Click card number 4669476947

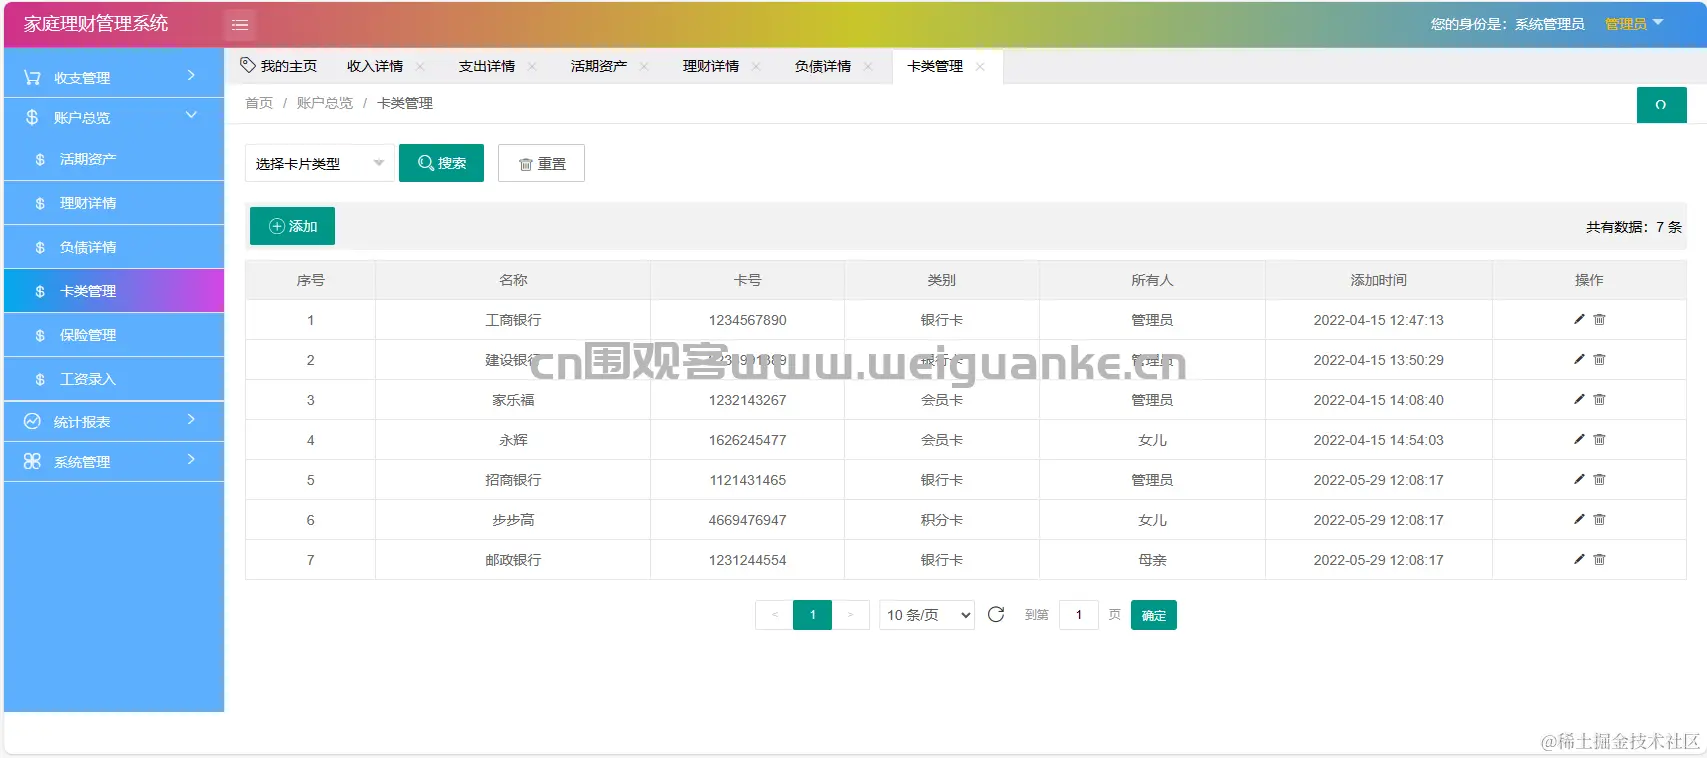pyautogui.click(x=747, y=520)
